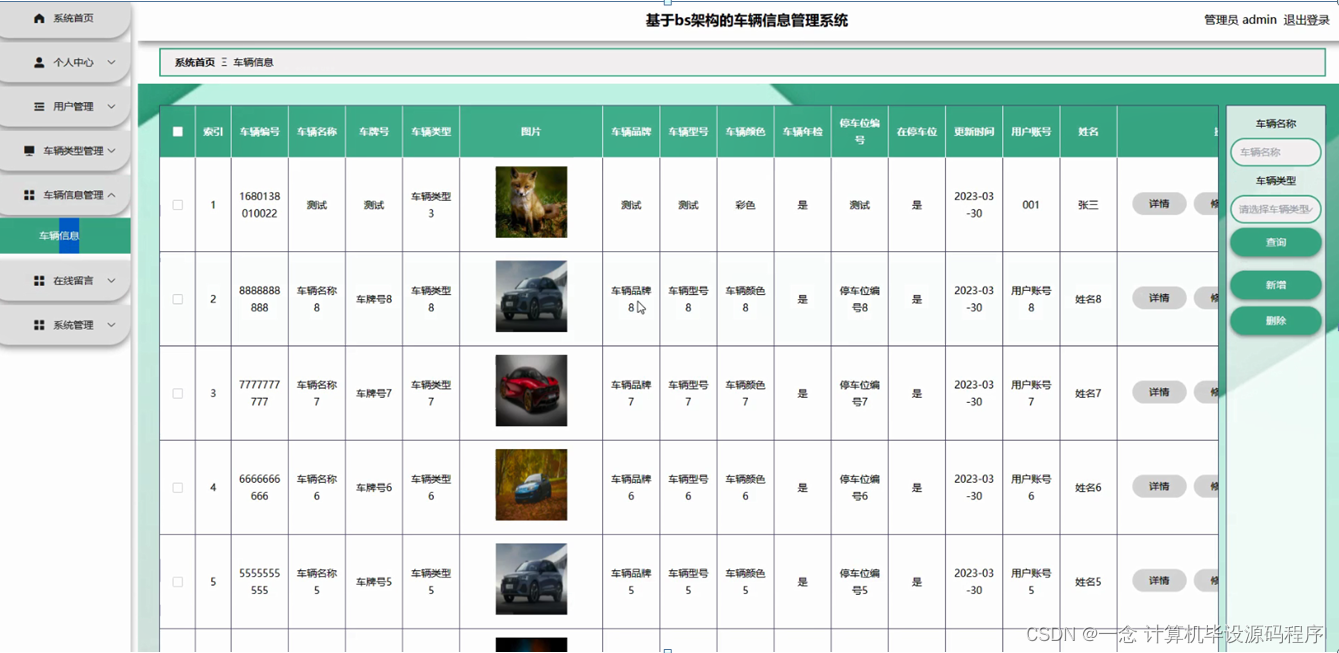Click the grid icon beside 车辆信息管理

point(29,195)
